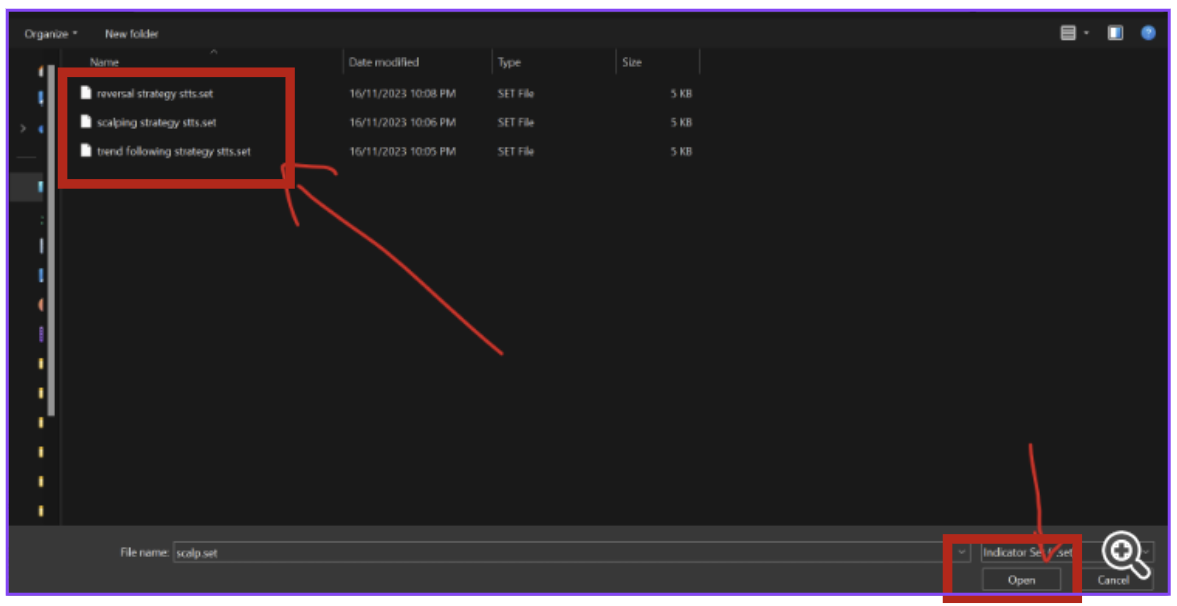The image size is (1177, 606).
Task: Toggle the preview pane icon
Action: pyautogui.click(x=1115, y=33)
